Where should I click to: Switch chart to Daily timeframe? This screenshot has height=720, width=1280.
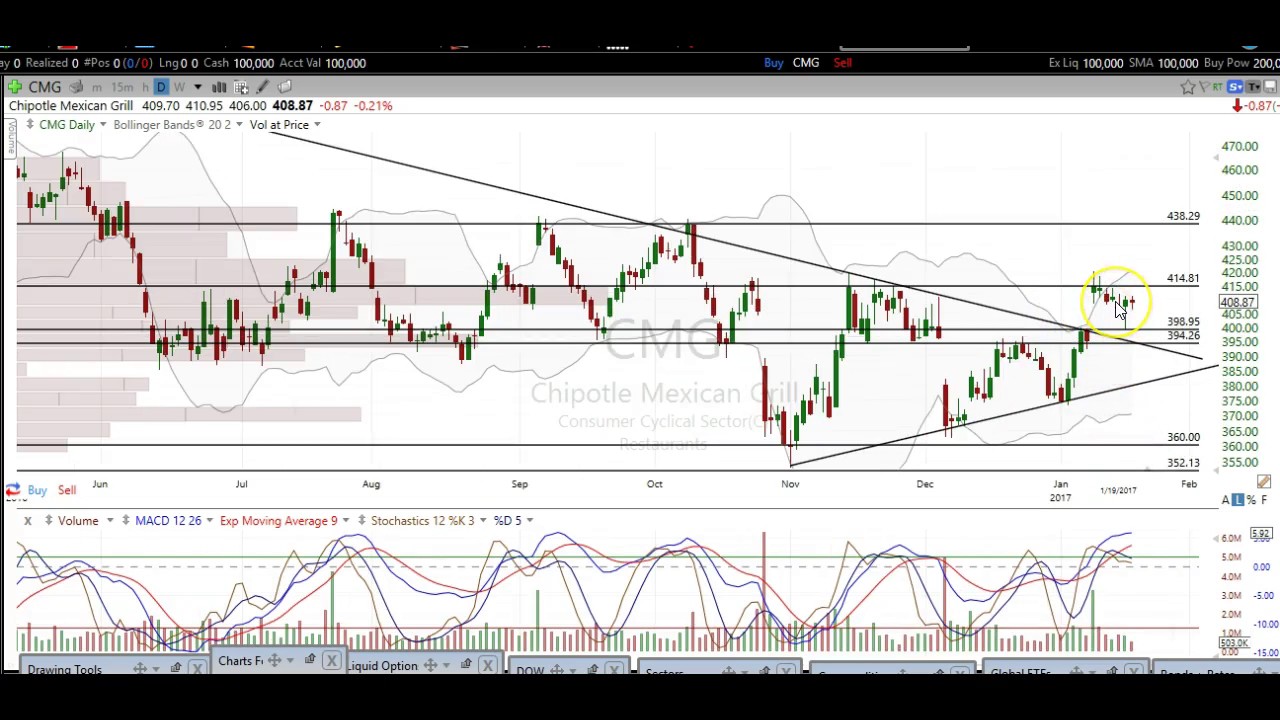click(161, 87)
